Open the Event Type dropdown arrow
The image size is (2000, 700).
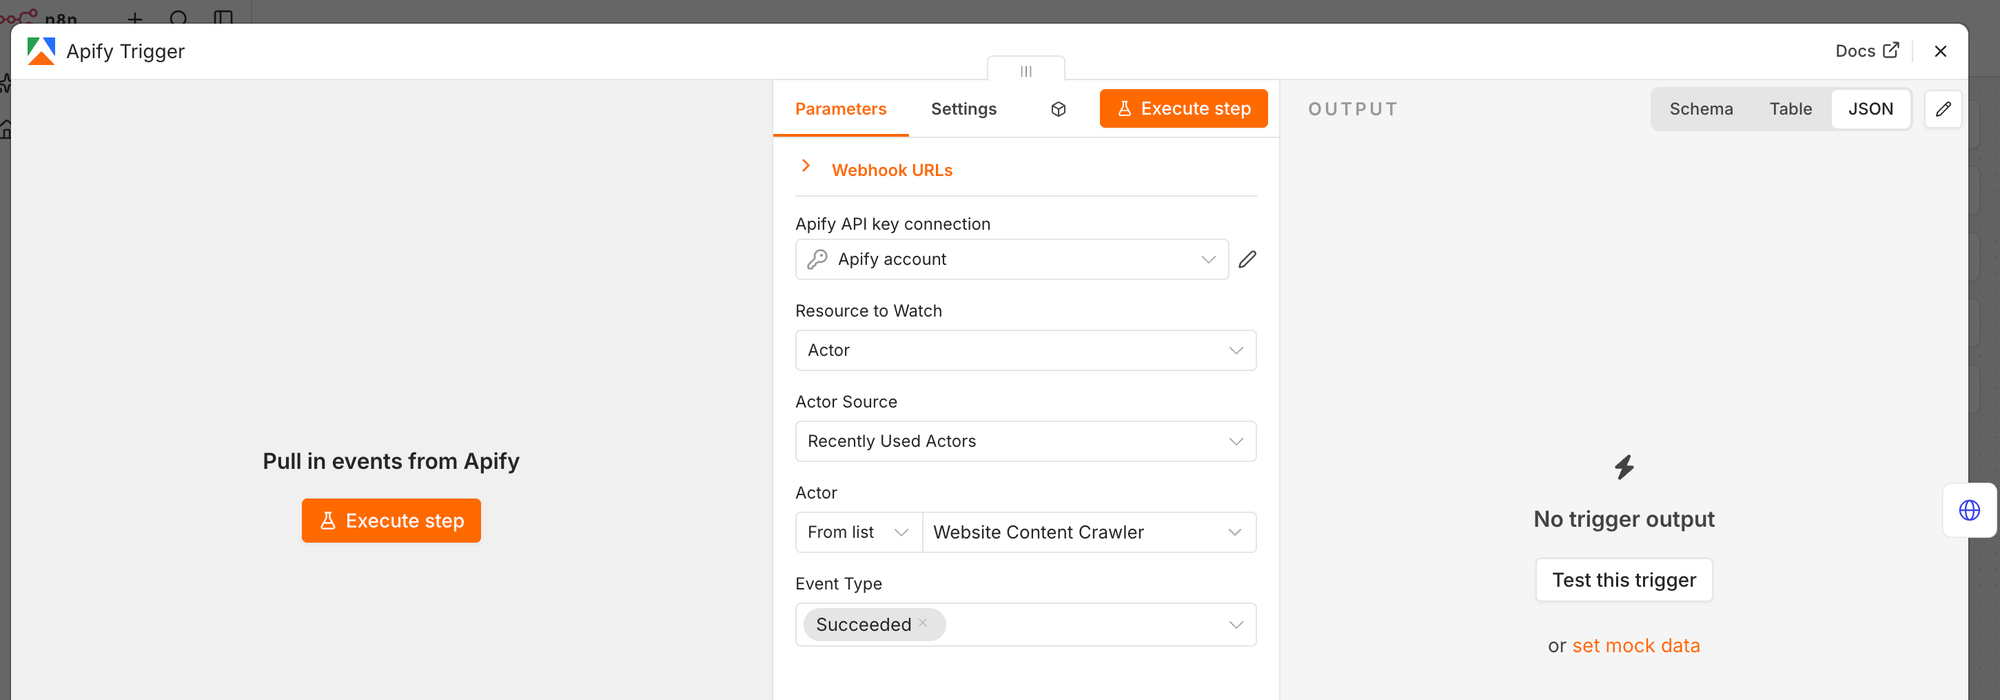tap(1236, 625)
